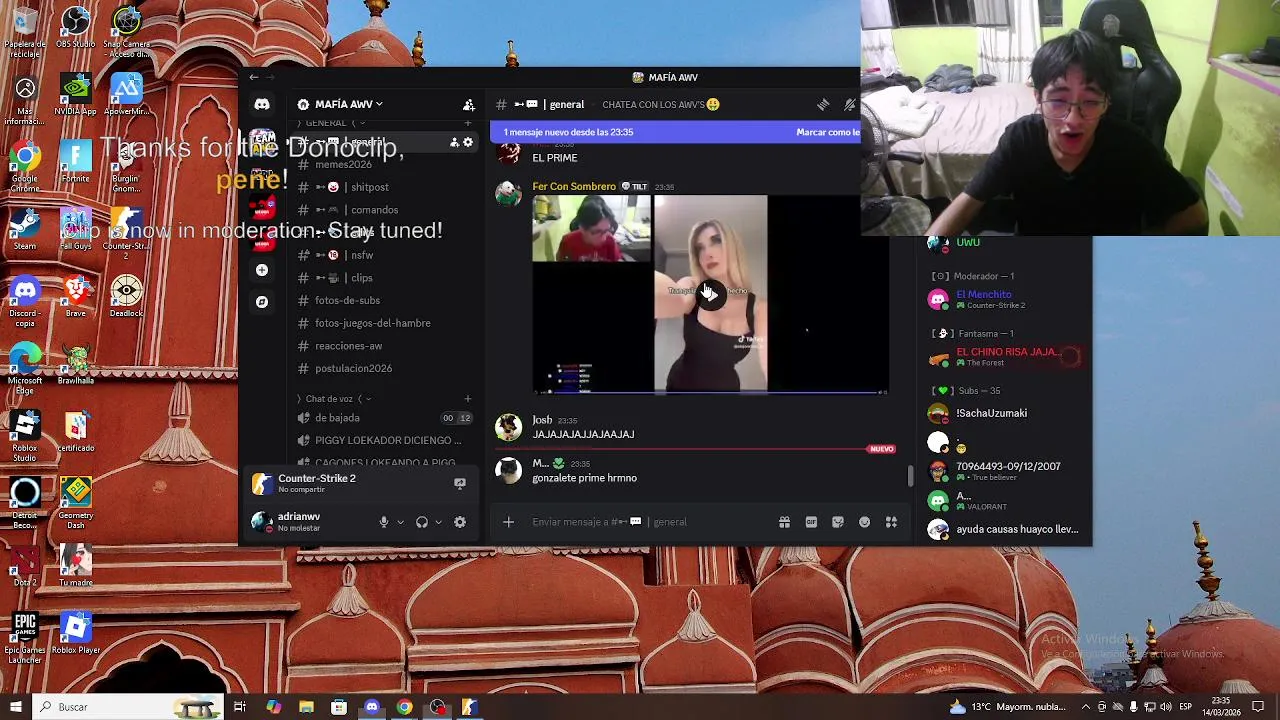Open the Steam desktop icon
The image size is (1280, 720).
(25, 229)
